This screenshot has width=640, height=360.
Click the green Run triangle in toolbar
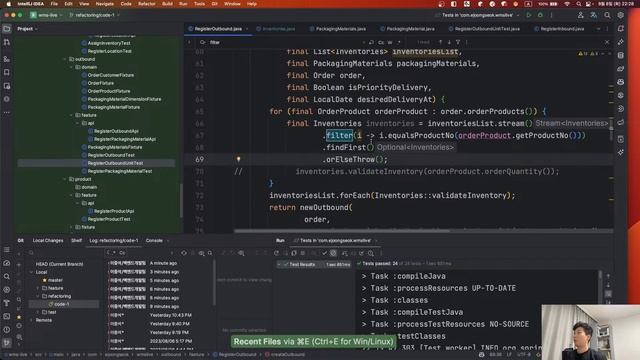point(529,15)
